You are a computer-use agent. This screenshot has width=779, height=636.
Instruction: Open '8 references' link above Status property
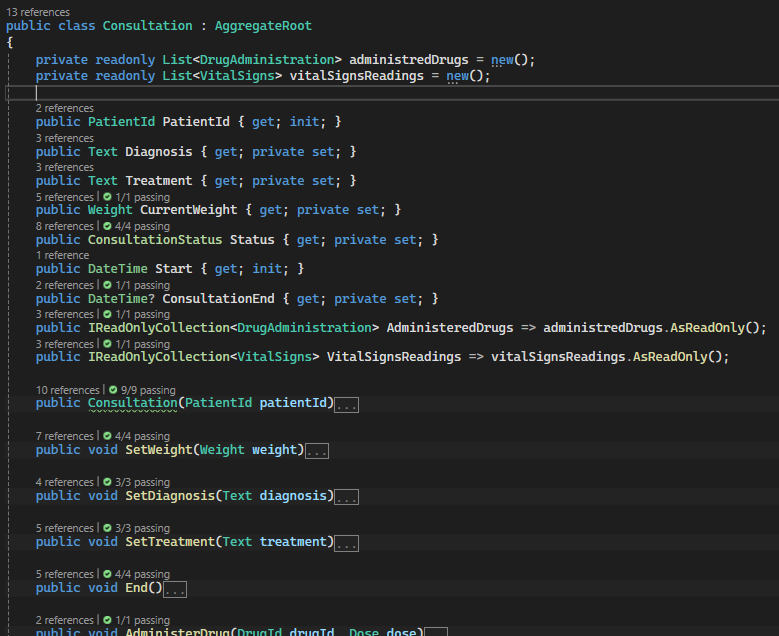coord(65,227)
